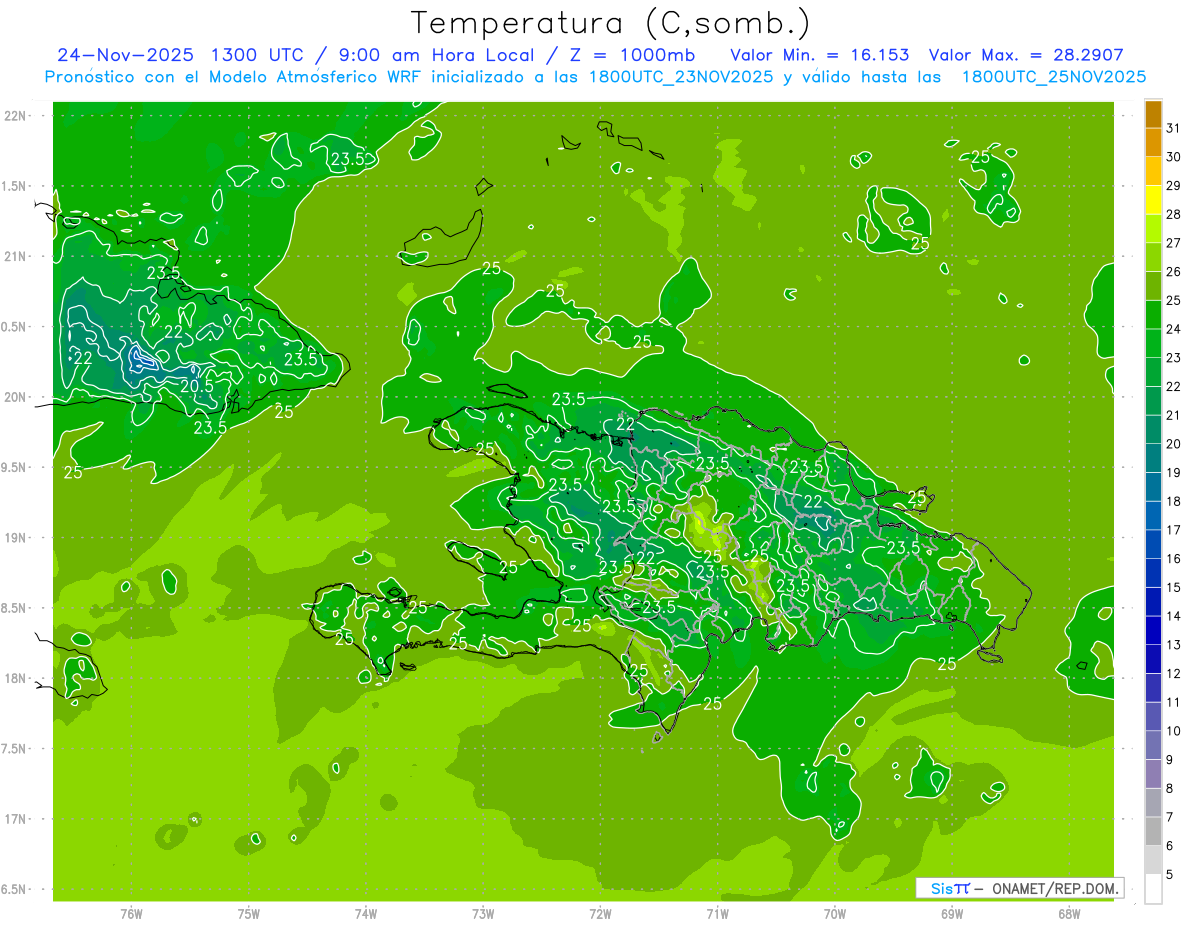Click the 70W longitude axis label
Viewport: 1200px width, 927px height.
pos(835,913)
